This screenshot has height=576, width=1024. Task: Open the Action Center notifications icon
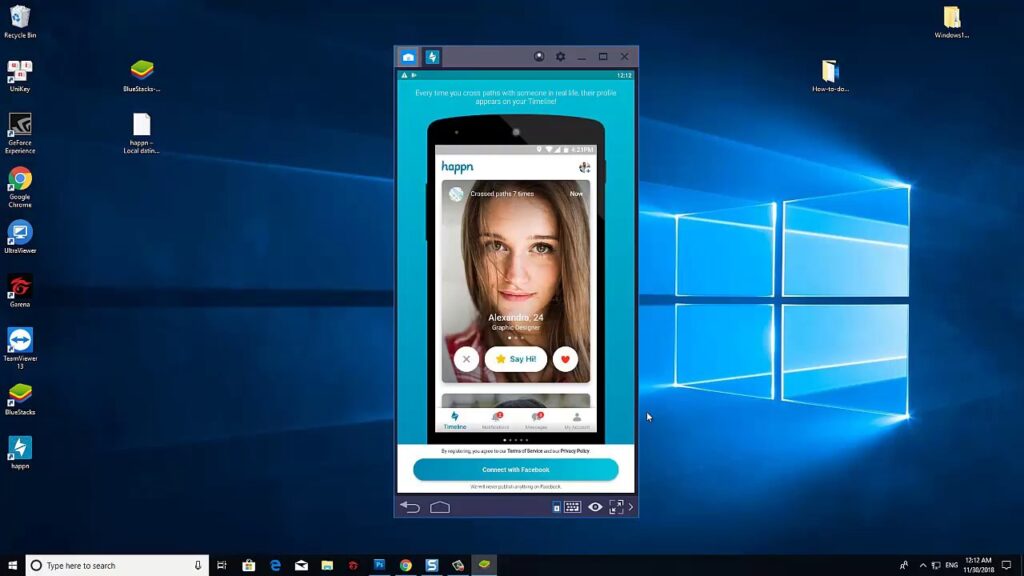1007,566
